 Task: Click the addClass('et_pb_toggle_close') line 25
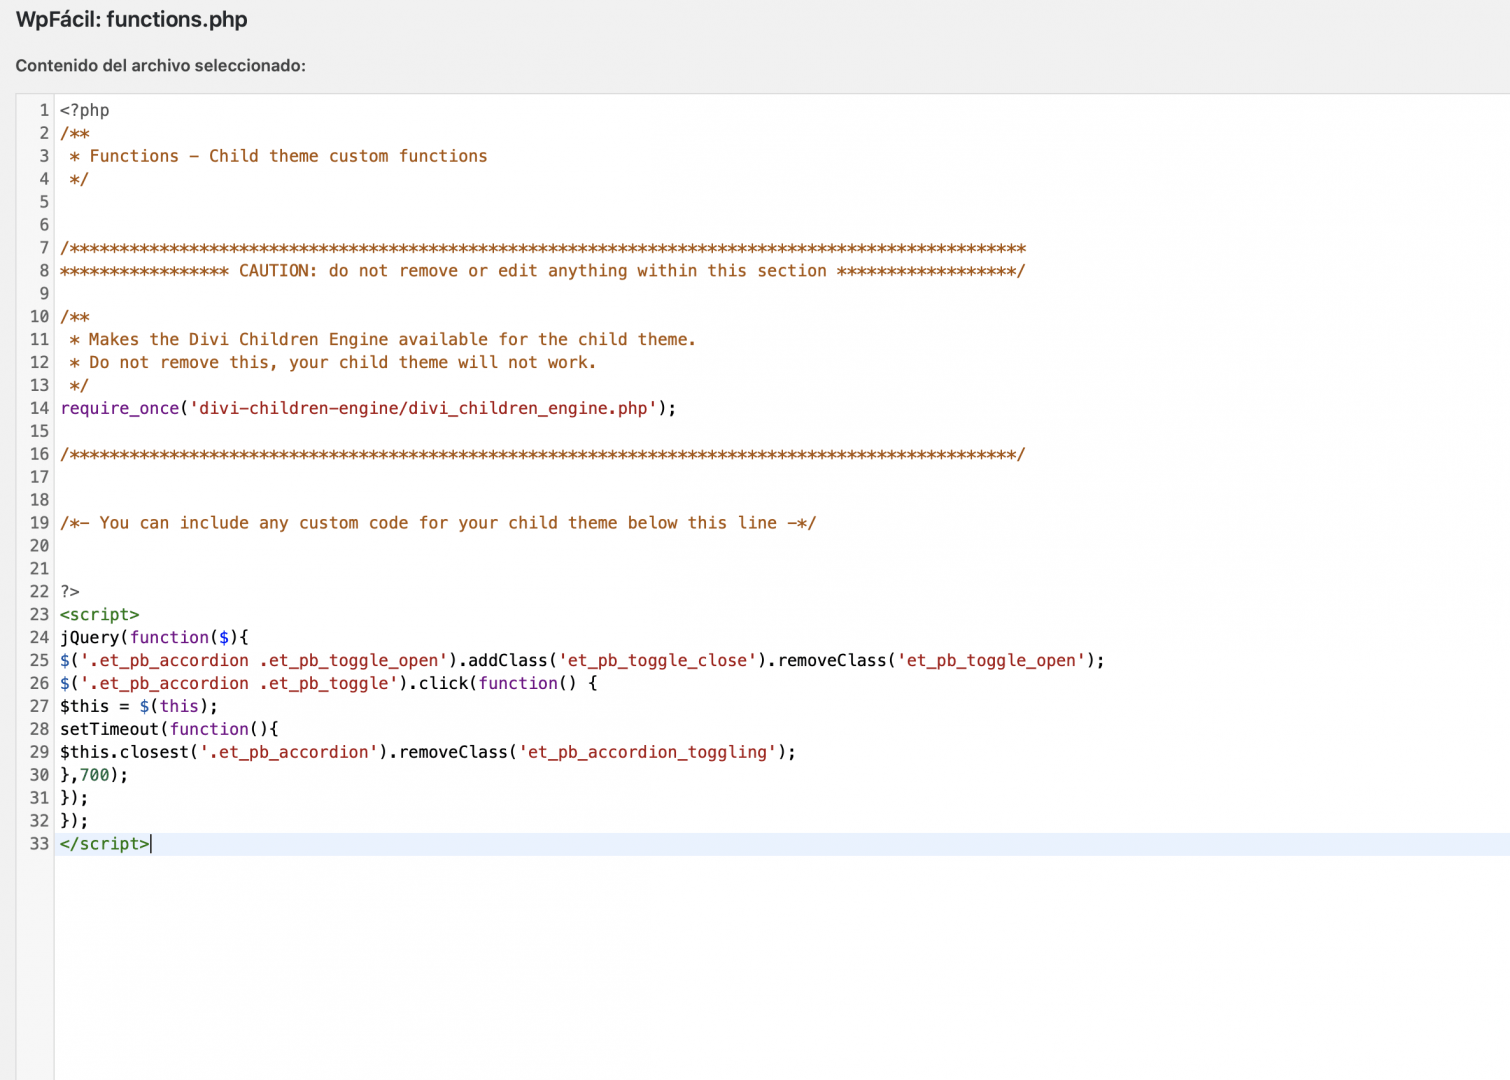[582, 661]
